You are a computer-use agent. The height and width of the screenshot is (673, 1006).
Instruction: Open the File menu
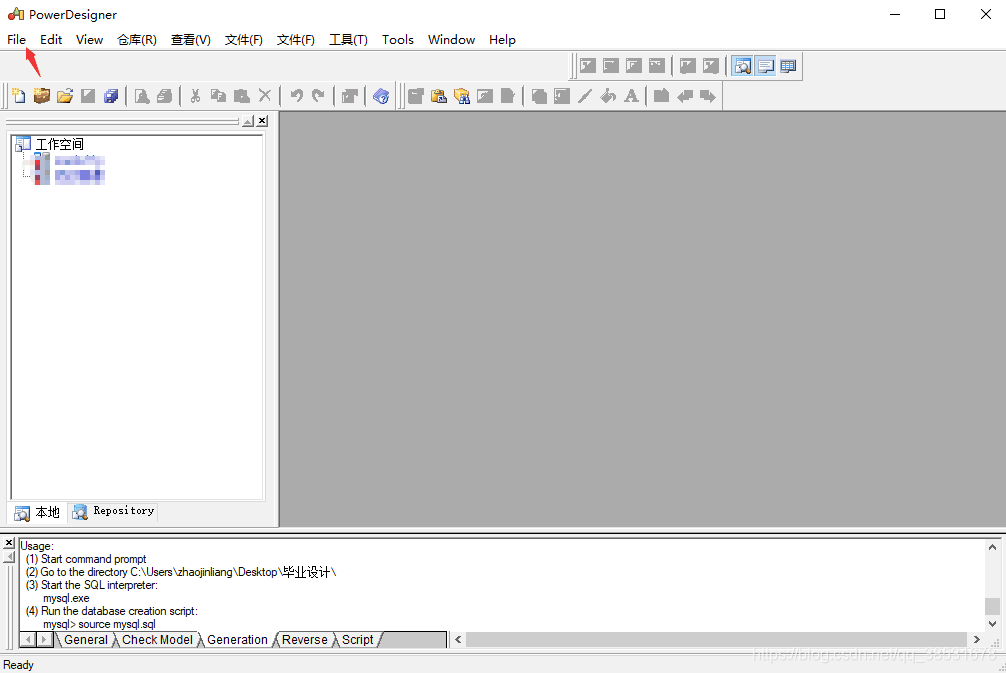(x=17, y=40)
